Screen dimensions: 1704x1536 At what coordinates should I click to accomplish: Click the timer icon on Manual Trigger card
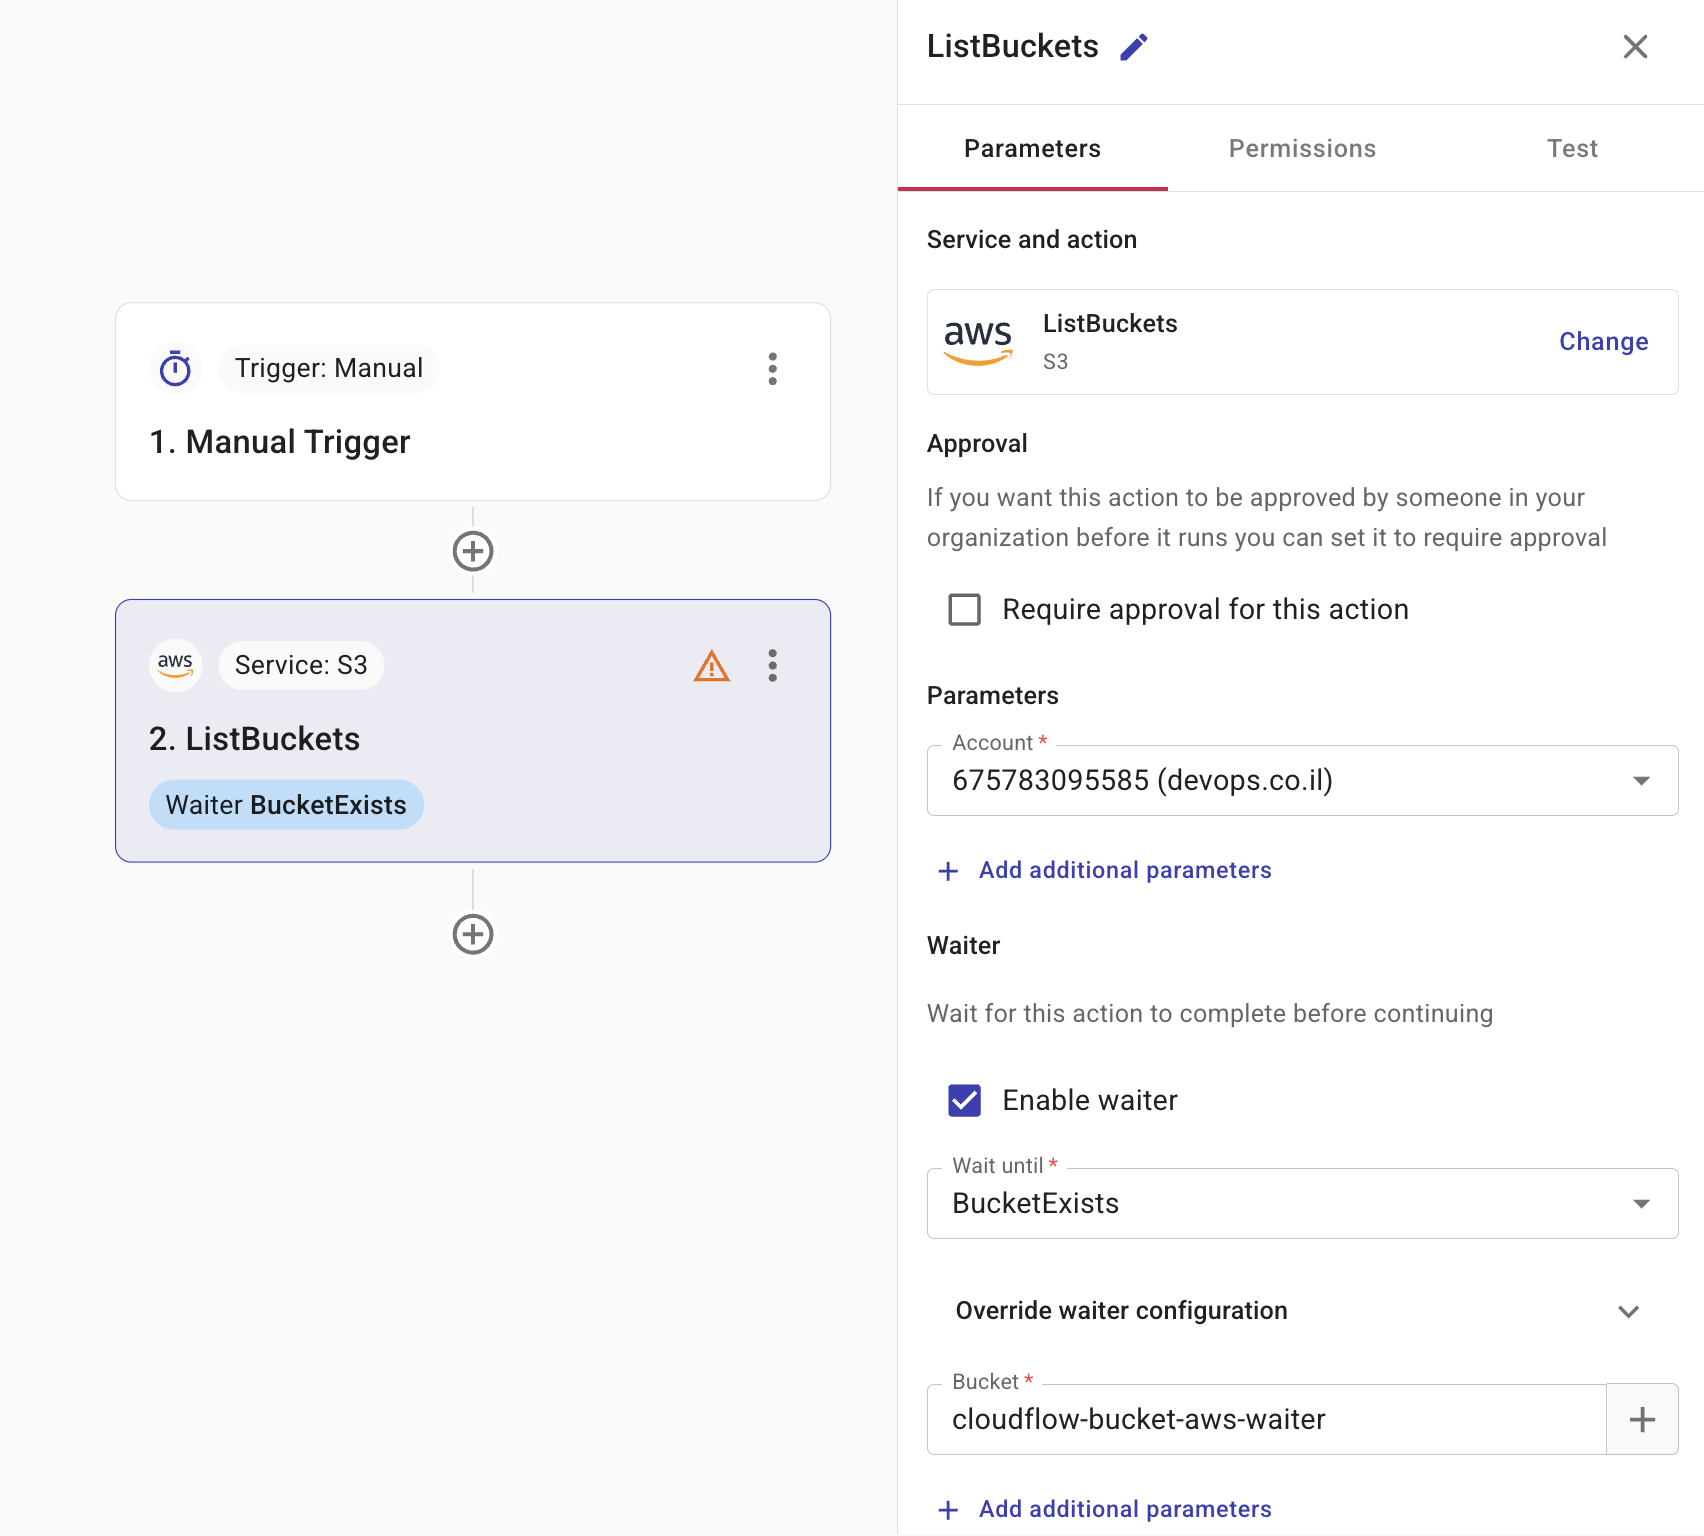point(176,369)
